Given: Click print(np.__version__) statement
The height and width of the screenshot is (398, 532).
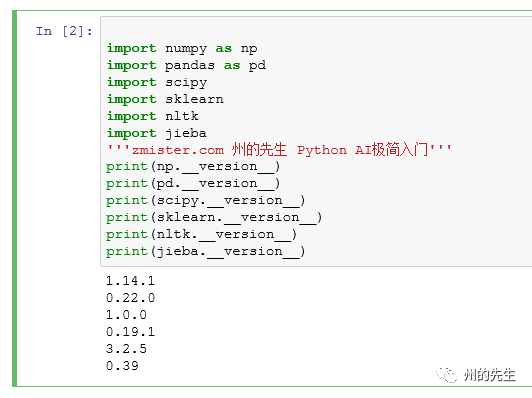Looking at the screenshot, I should click(x=193, y=167).
